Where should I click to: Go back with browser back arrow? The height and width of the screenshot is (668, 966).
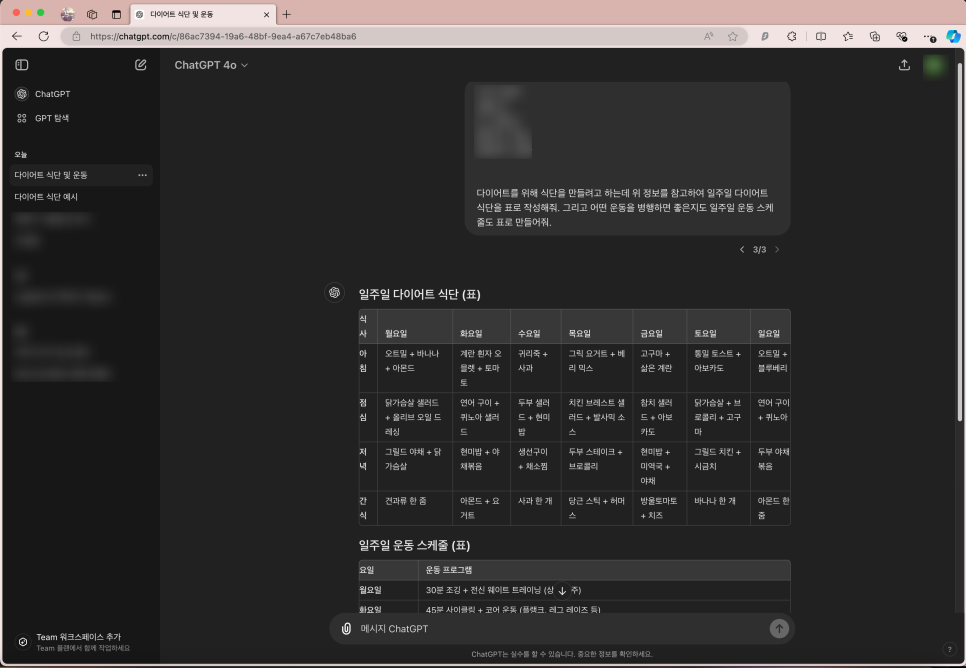17,36
